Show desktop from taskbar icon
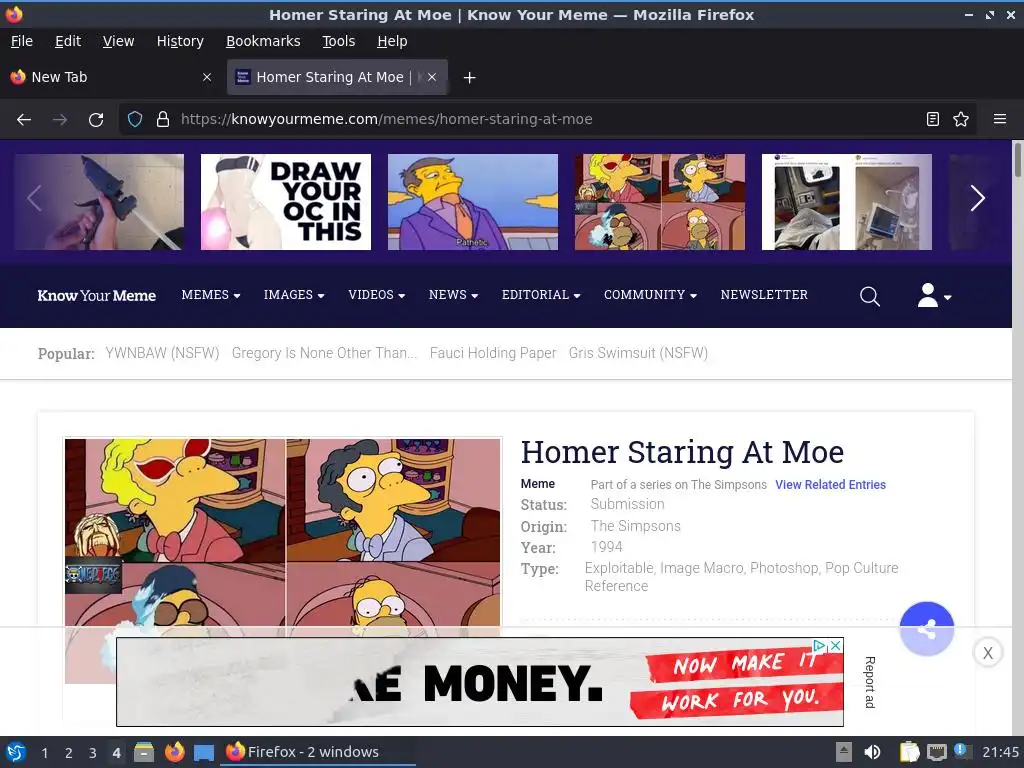The height and width of the screenshot is (768, 1024). pos(204,752)
